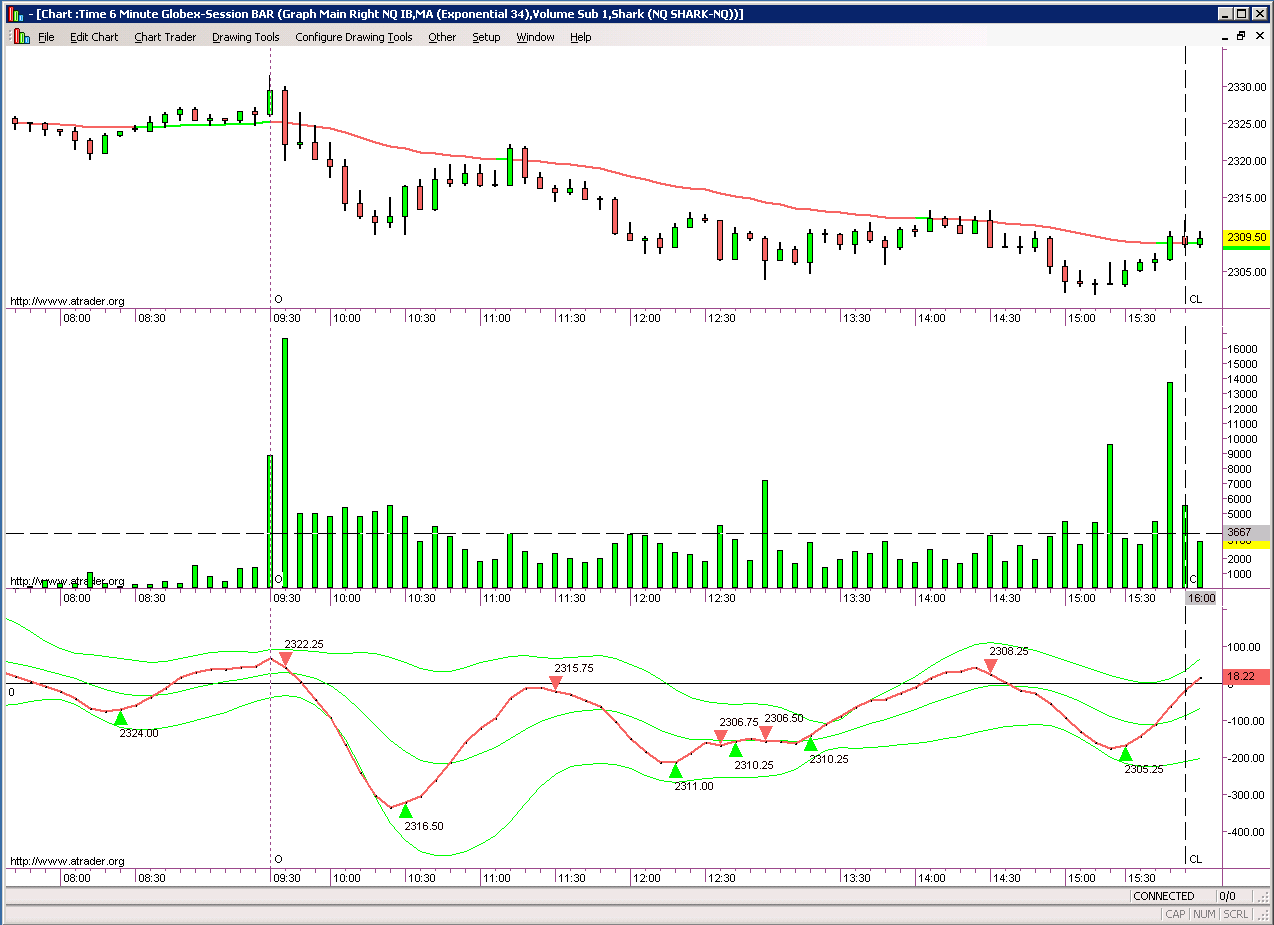Click the green buy arrow at 2311.00

tap(676, 771)
